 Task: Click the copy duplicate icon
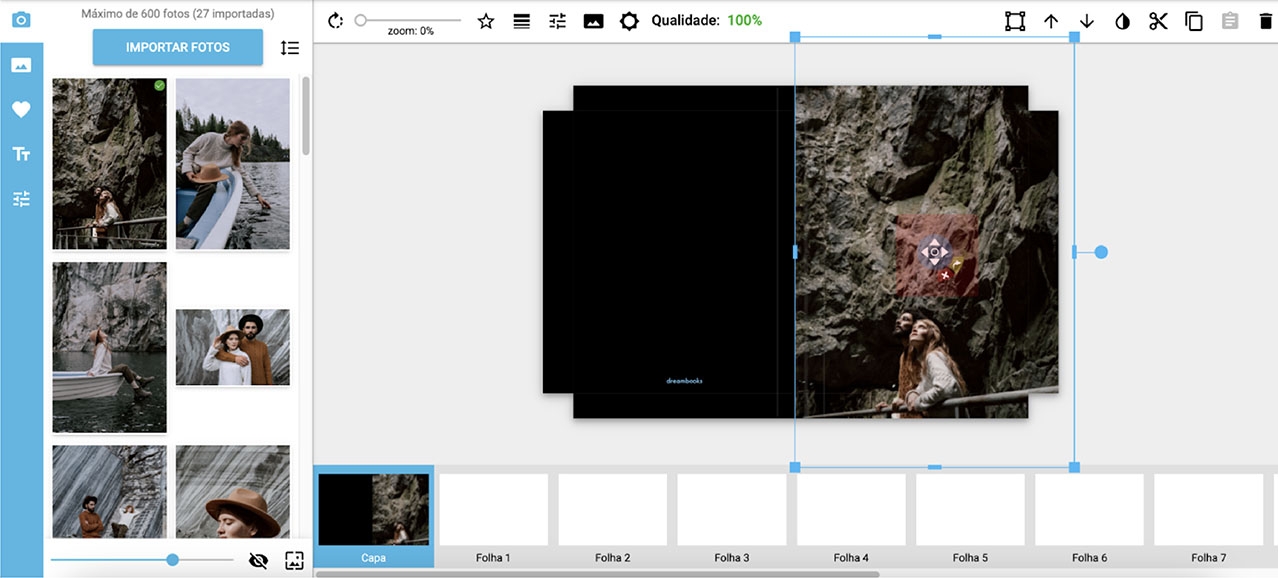[x=1194, y=21]
